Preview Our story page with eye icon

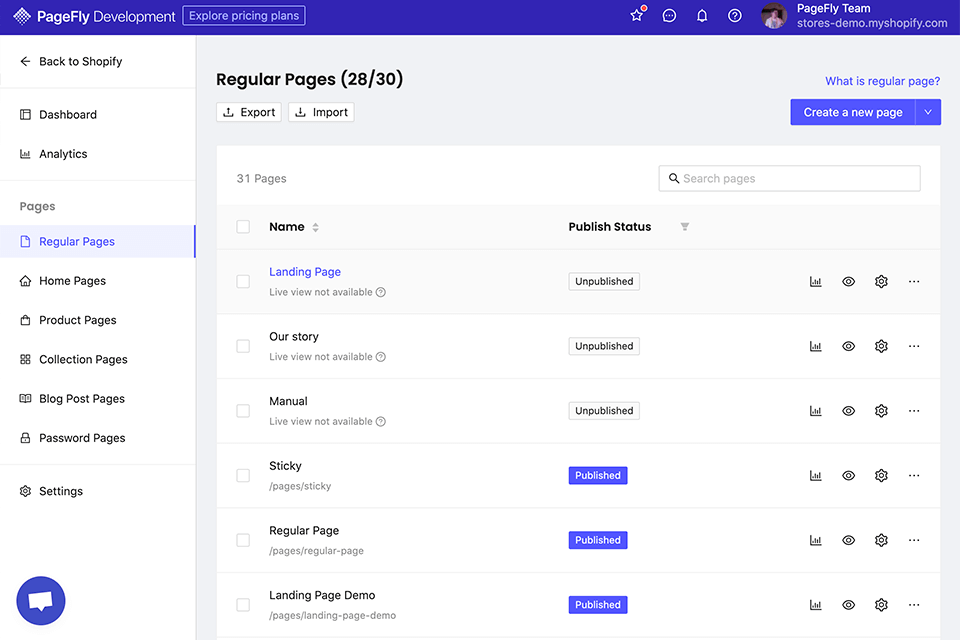coord(849,346)
